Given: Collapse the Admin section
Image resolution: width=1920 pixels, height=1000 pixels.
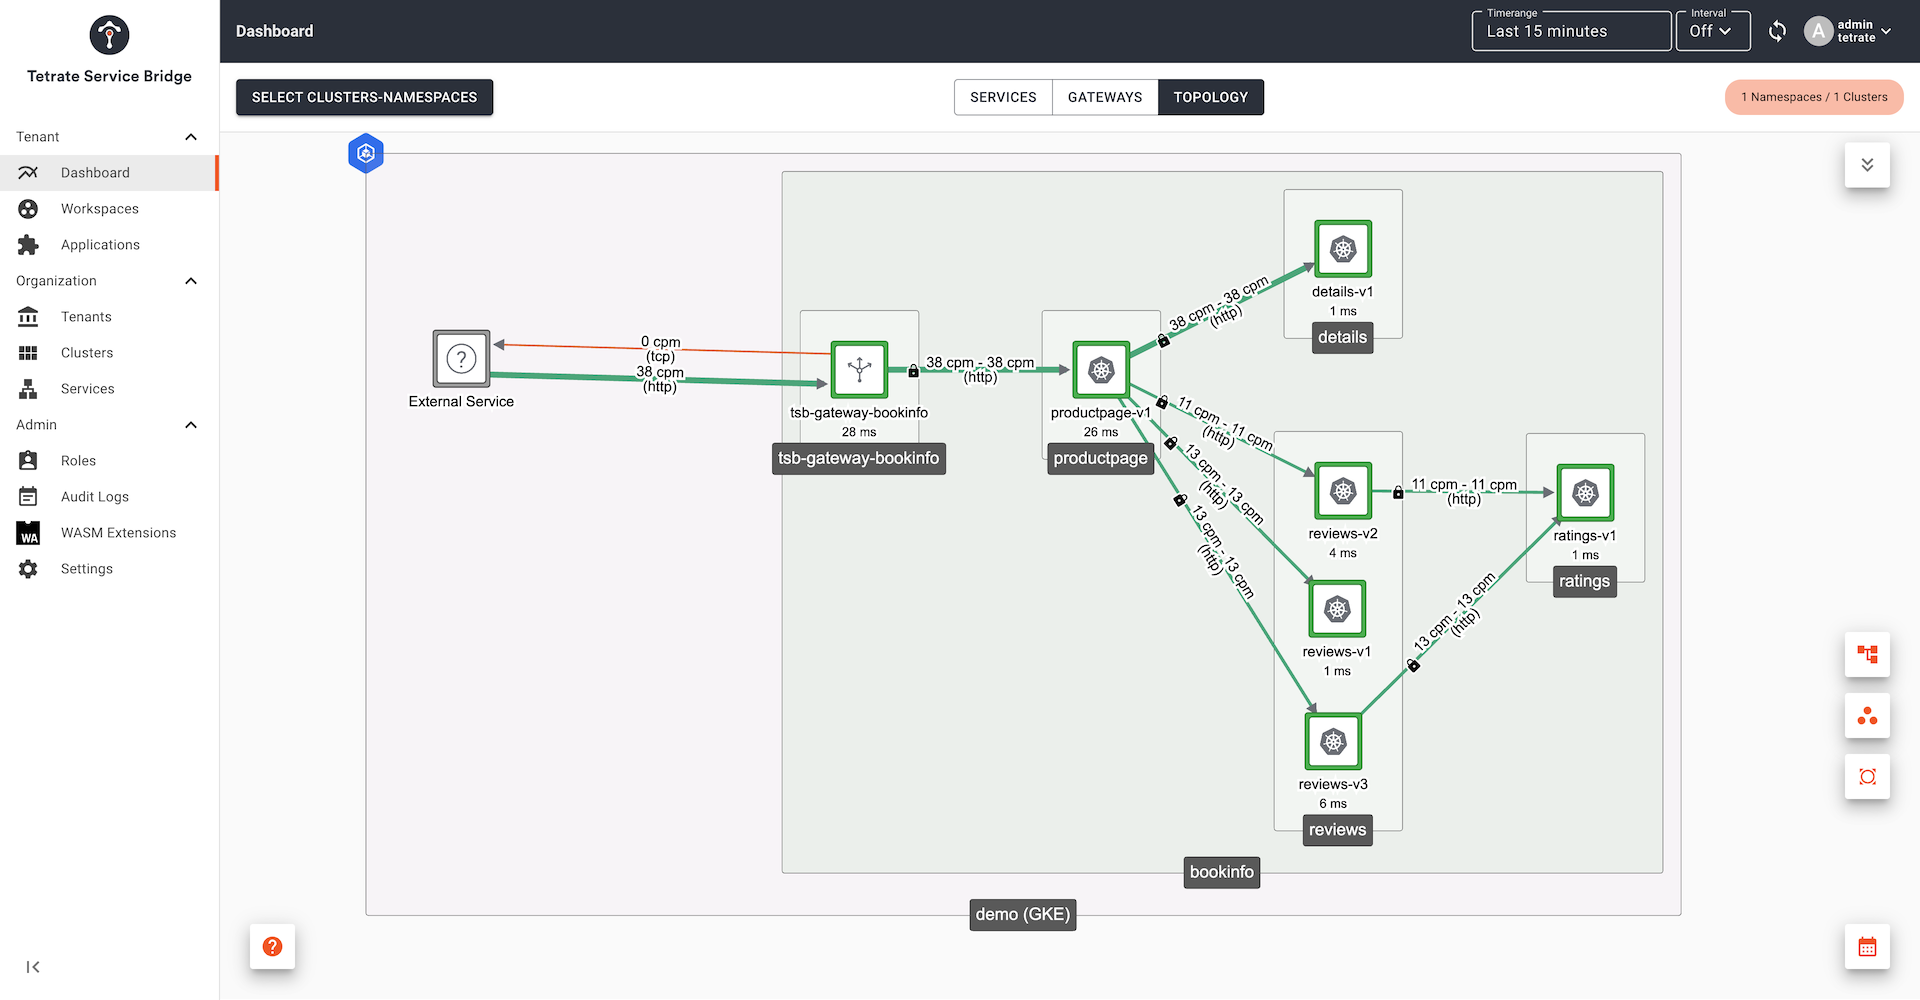Looking at the screenshot, I should pyautogui.click(x=191, y=425).
